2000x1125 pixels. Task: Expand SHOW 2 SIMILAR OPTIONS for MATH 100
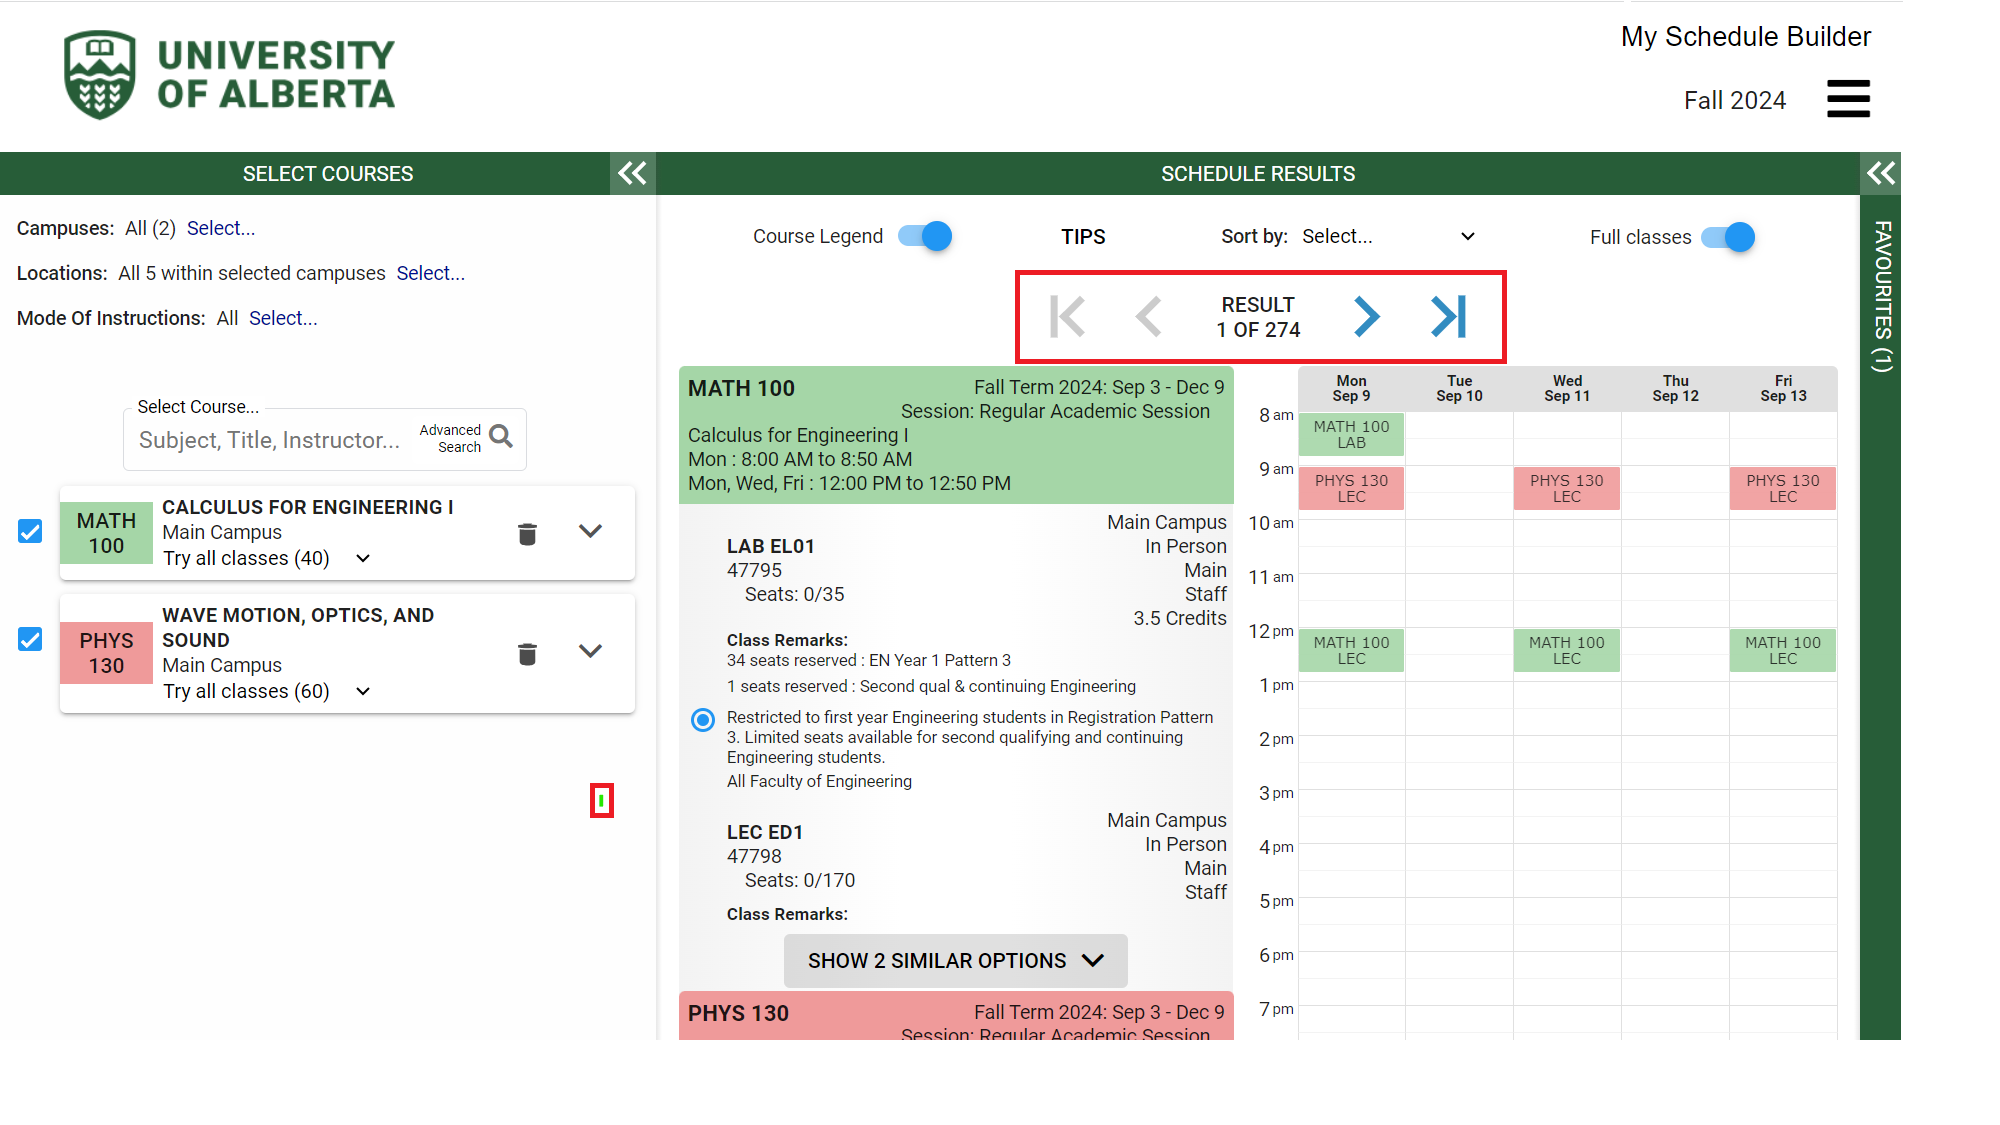956,962
